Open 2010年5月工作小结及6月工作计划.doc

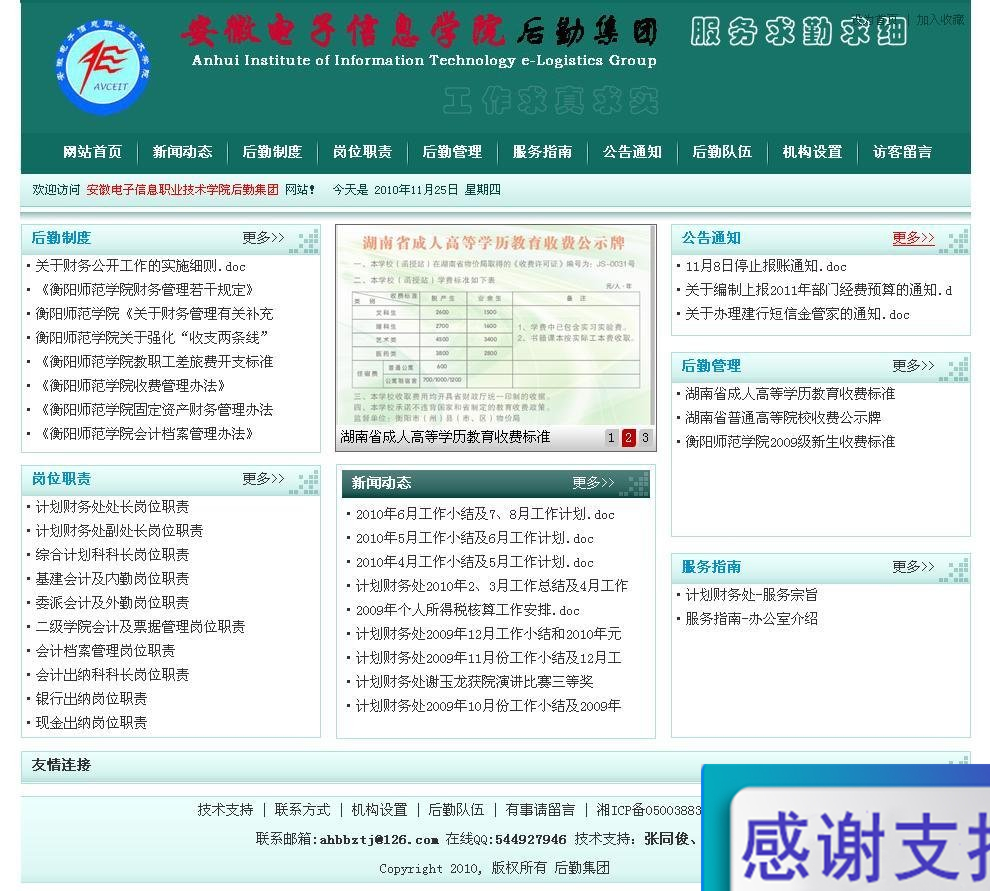[x=475, y=538]
